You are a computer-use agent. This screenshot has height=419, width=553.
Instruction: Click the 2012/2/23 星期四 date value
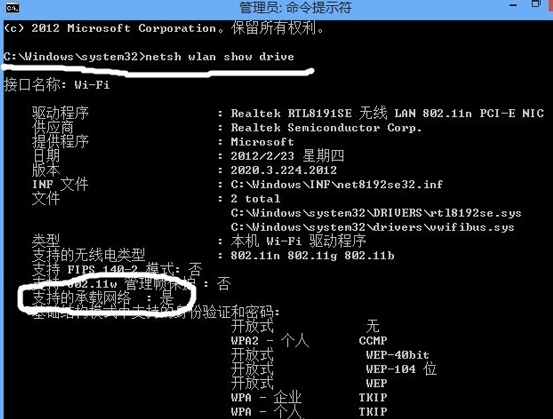coord(287,156)
